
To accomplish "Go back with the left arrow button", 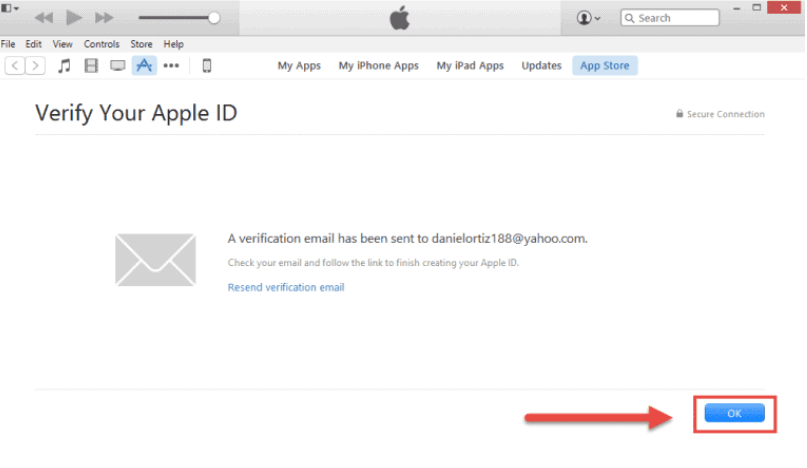I will (x=15, y=66).
